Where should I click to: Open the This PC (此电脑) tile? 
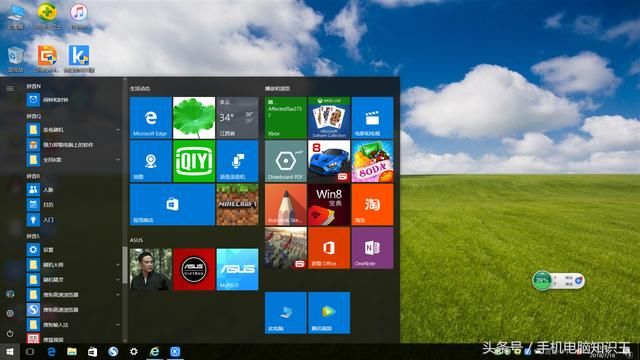click(x=286, y=313)
